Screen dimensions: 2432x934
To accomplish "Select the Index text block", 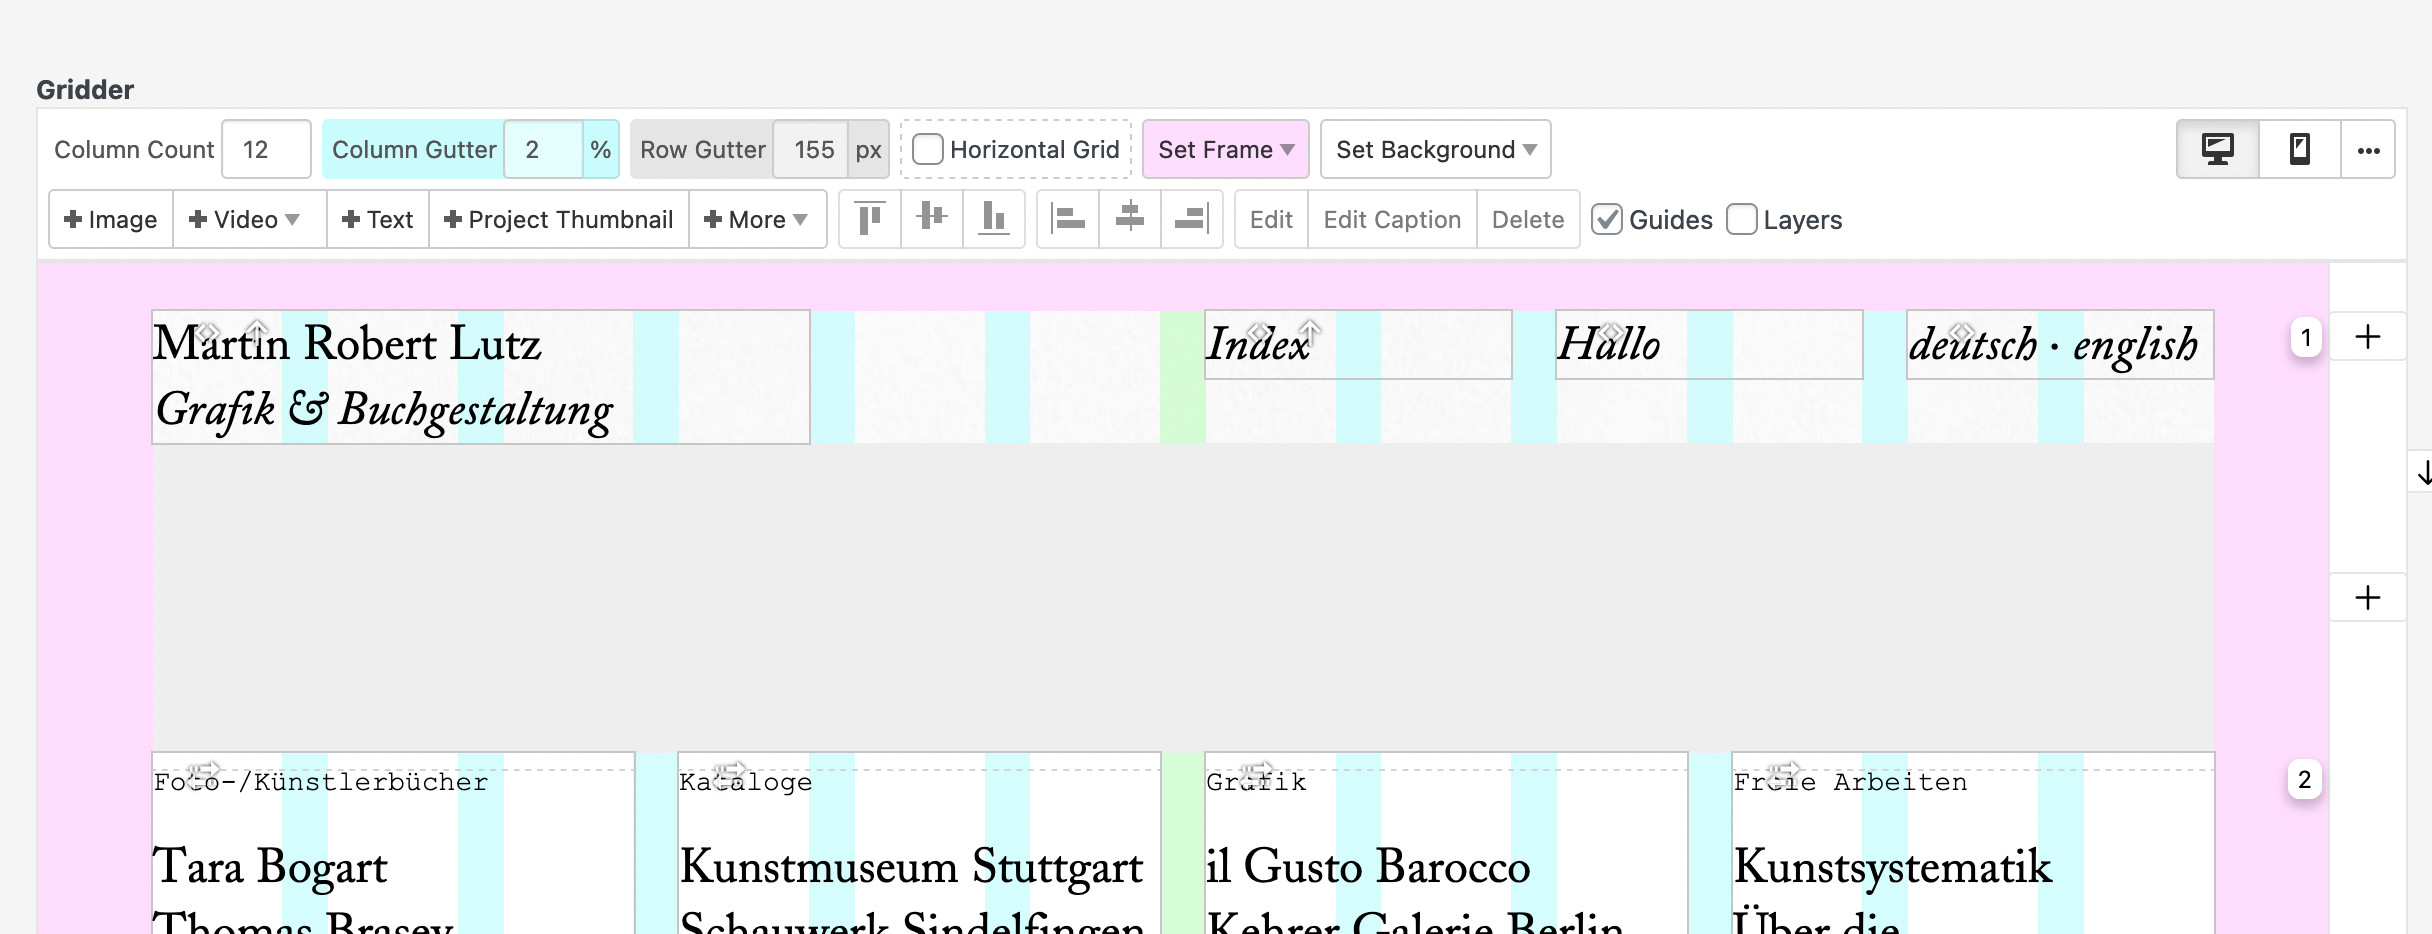I will pyautogui.click(x=1357, y=345).
